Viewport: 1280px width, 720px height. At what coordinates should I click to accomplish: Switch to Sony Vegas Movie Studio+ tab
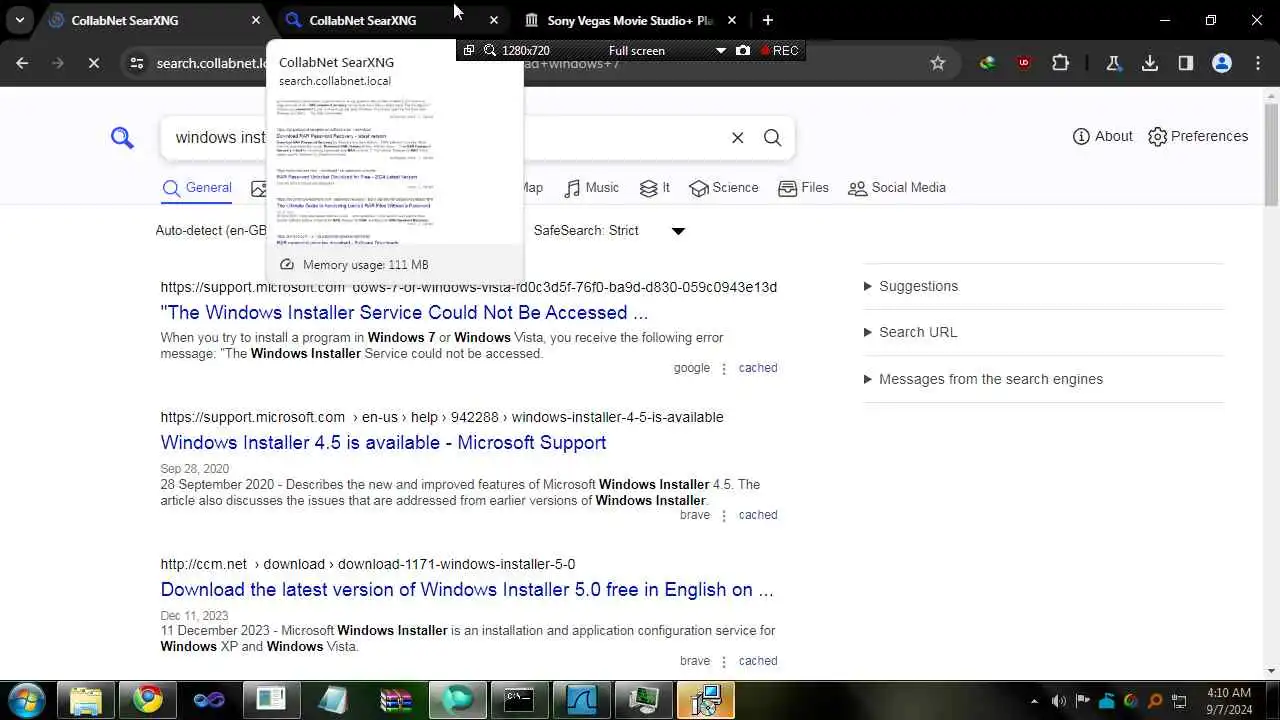[630, 20]
